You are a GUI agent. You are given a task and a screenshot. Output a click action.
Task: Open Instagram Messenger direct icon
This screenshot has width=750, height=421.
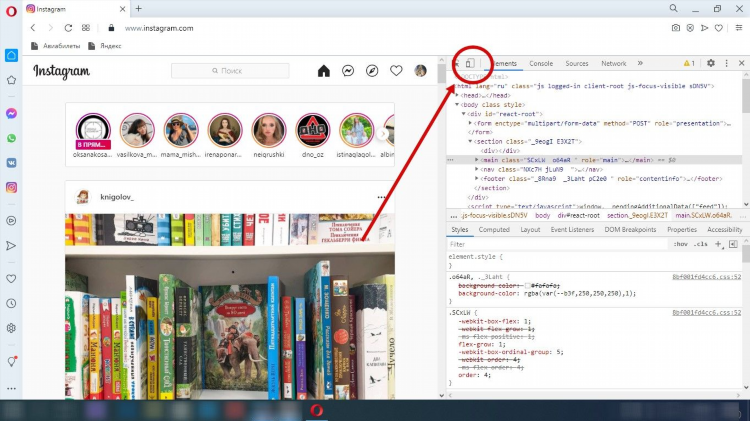click(x=348, y=71)
